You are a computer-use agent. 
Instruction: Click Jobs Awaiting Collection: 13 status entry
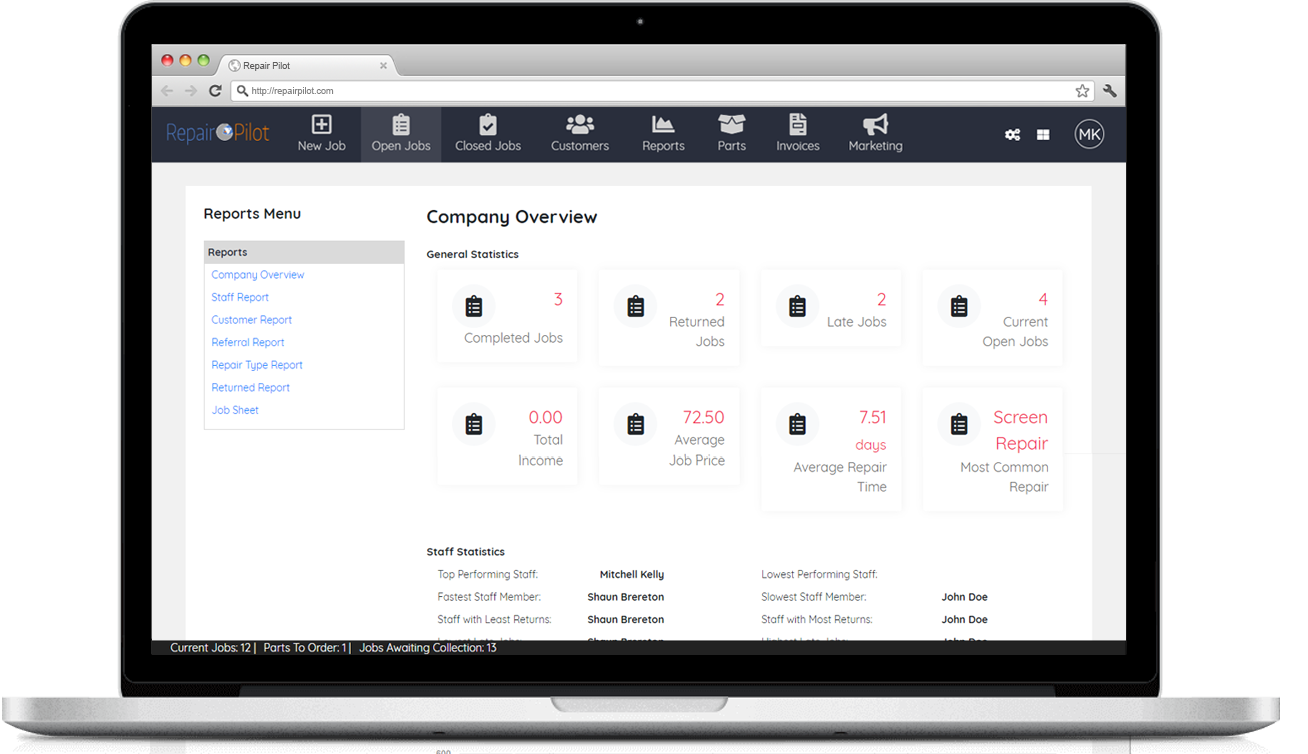coord(428,648)
